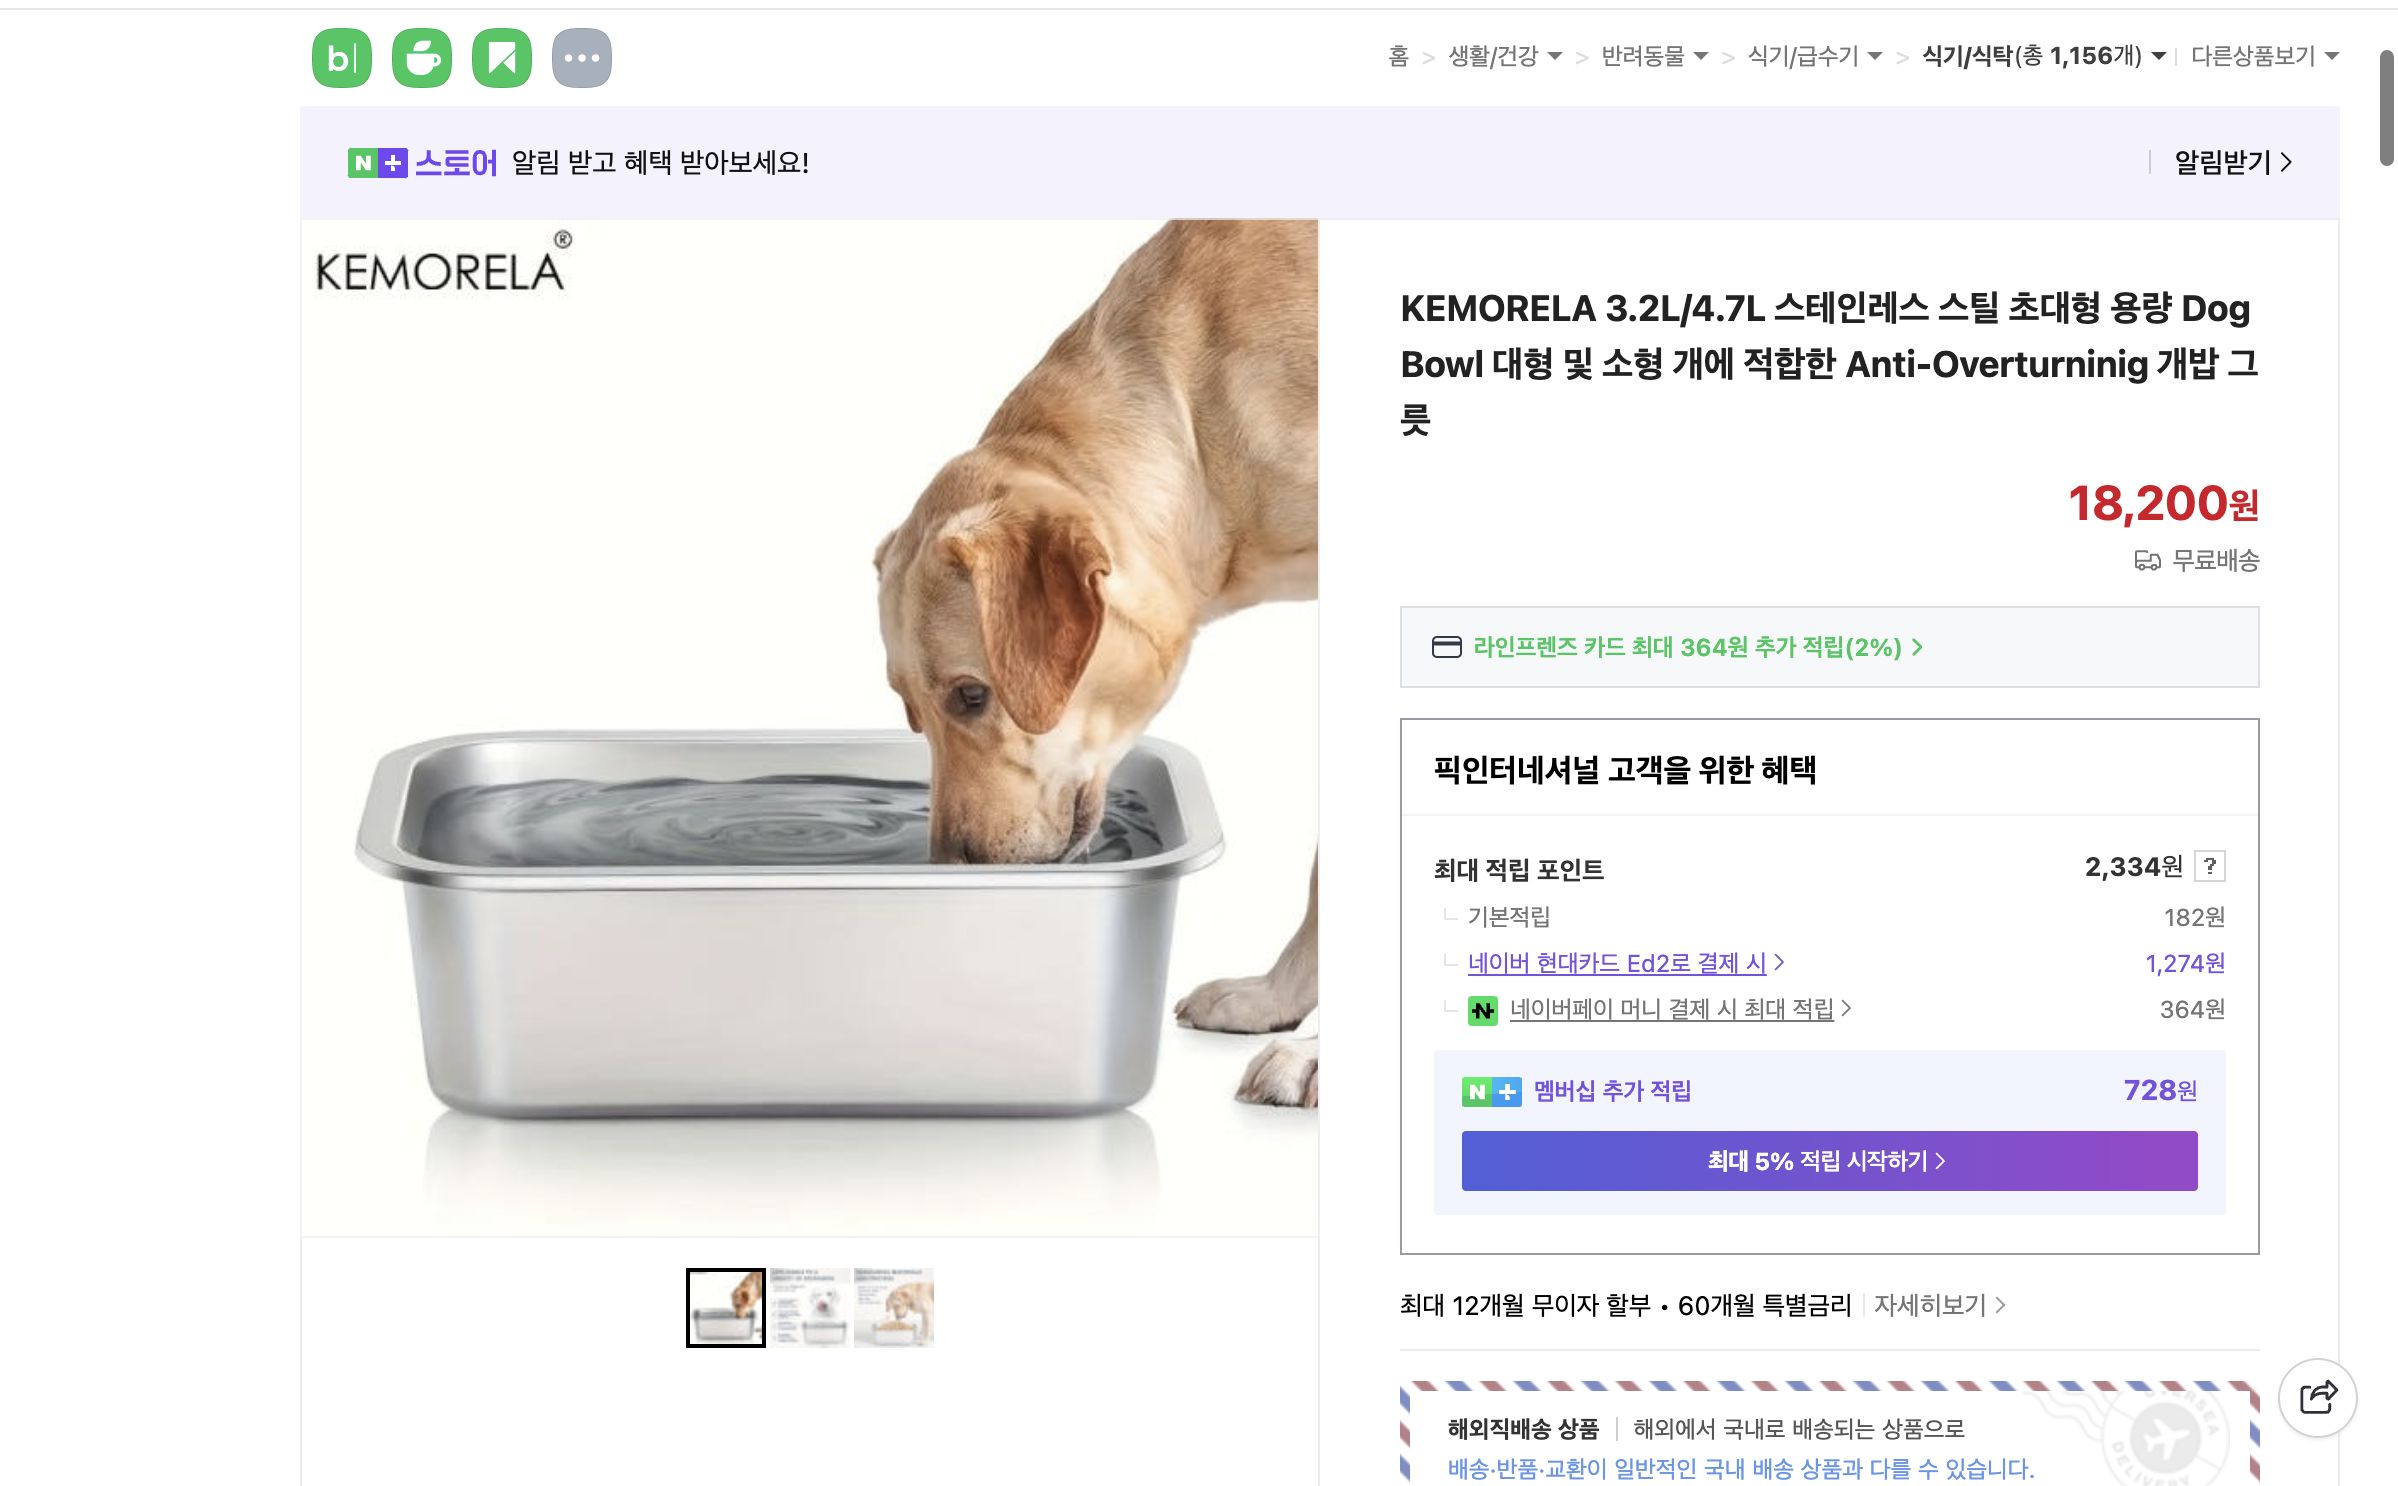The width and height of the screenshot is (2398, 1486).
Task: Select 반려동물 in the breadcrumb
Action: 1656,57
